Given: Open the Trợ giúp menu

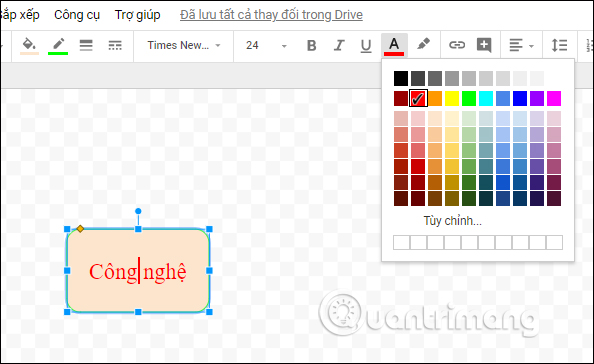Looking at the screenshot, I should coord(138,15).
